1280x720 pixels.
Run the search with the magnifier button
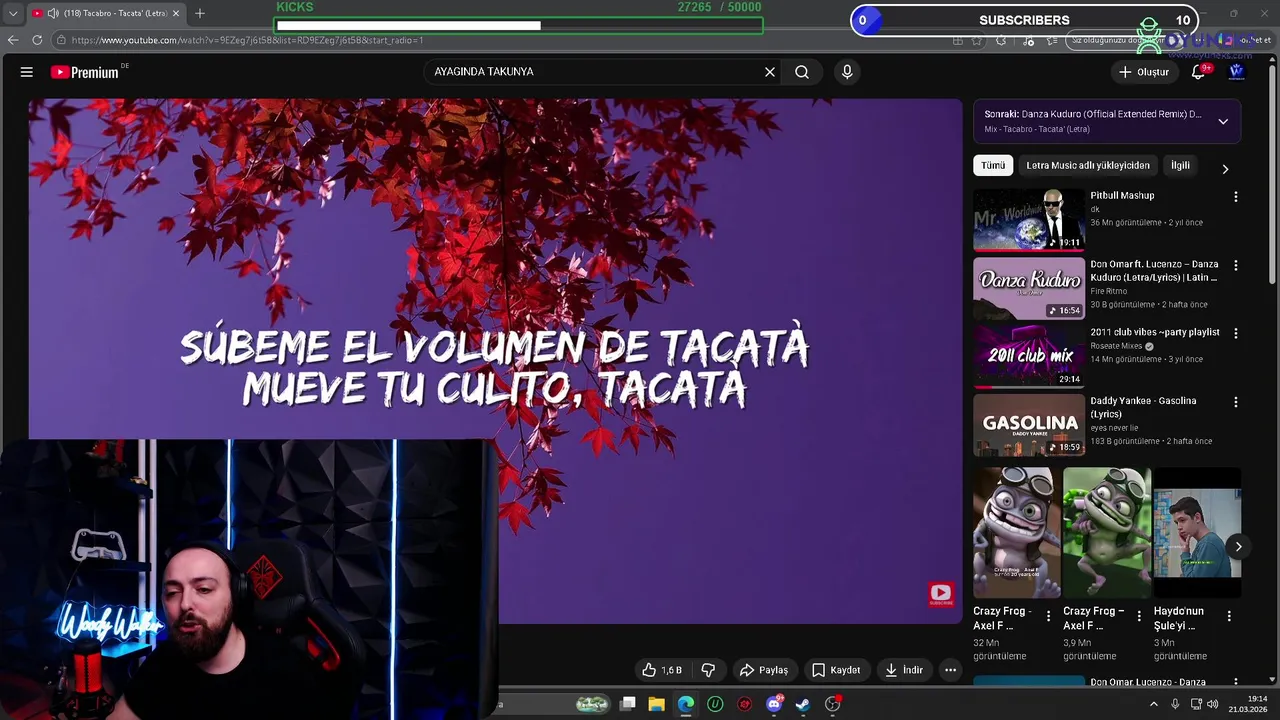802,72
